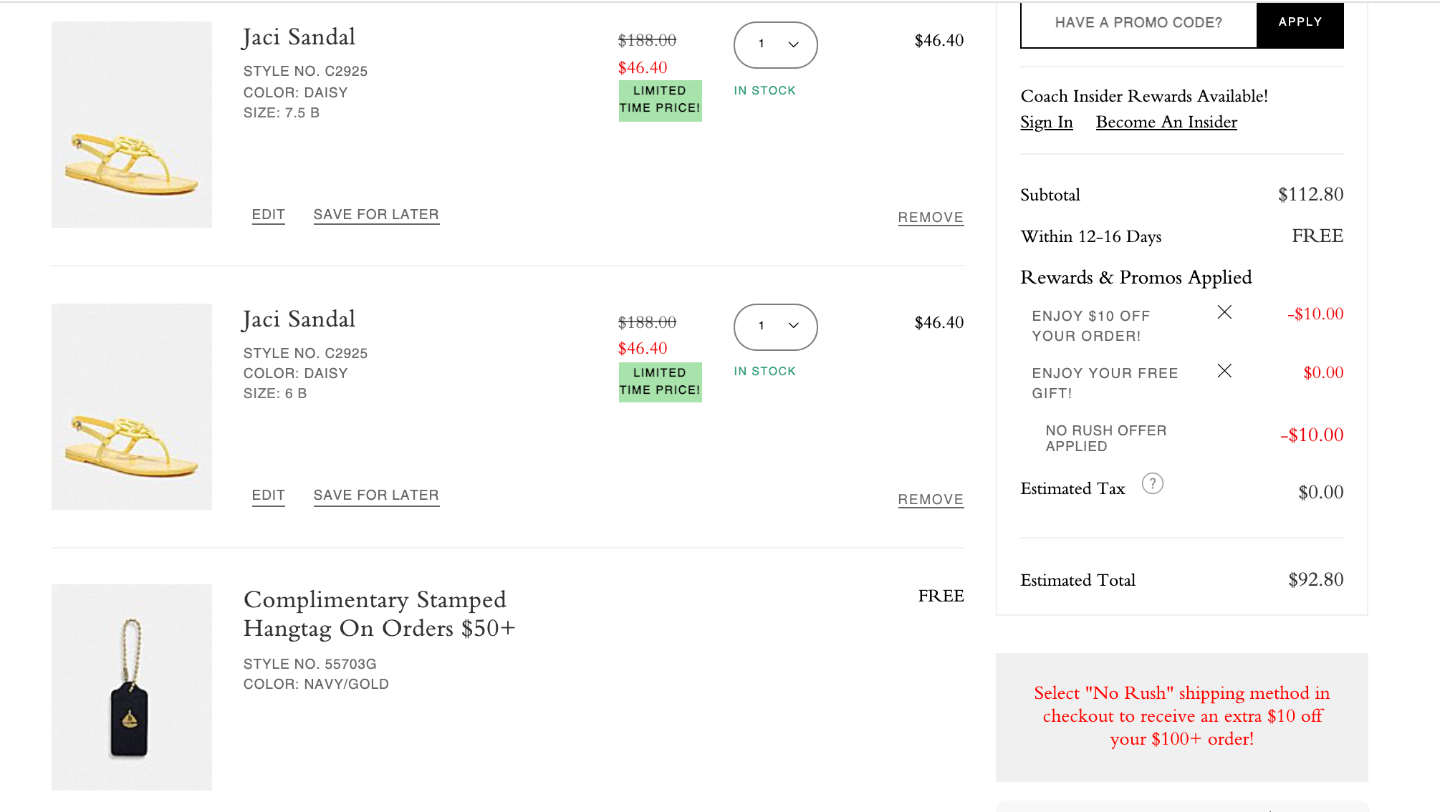Open the size 6 B sandal thumbnail
Screen dimensions: 1440x812
[x=132, y=407]
